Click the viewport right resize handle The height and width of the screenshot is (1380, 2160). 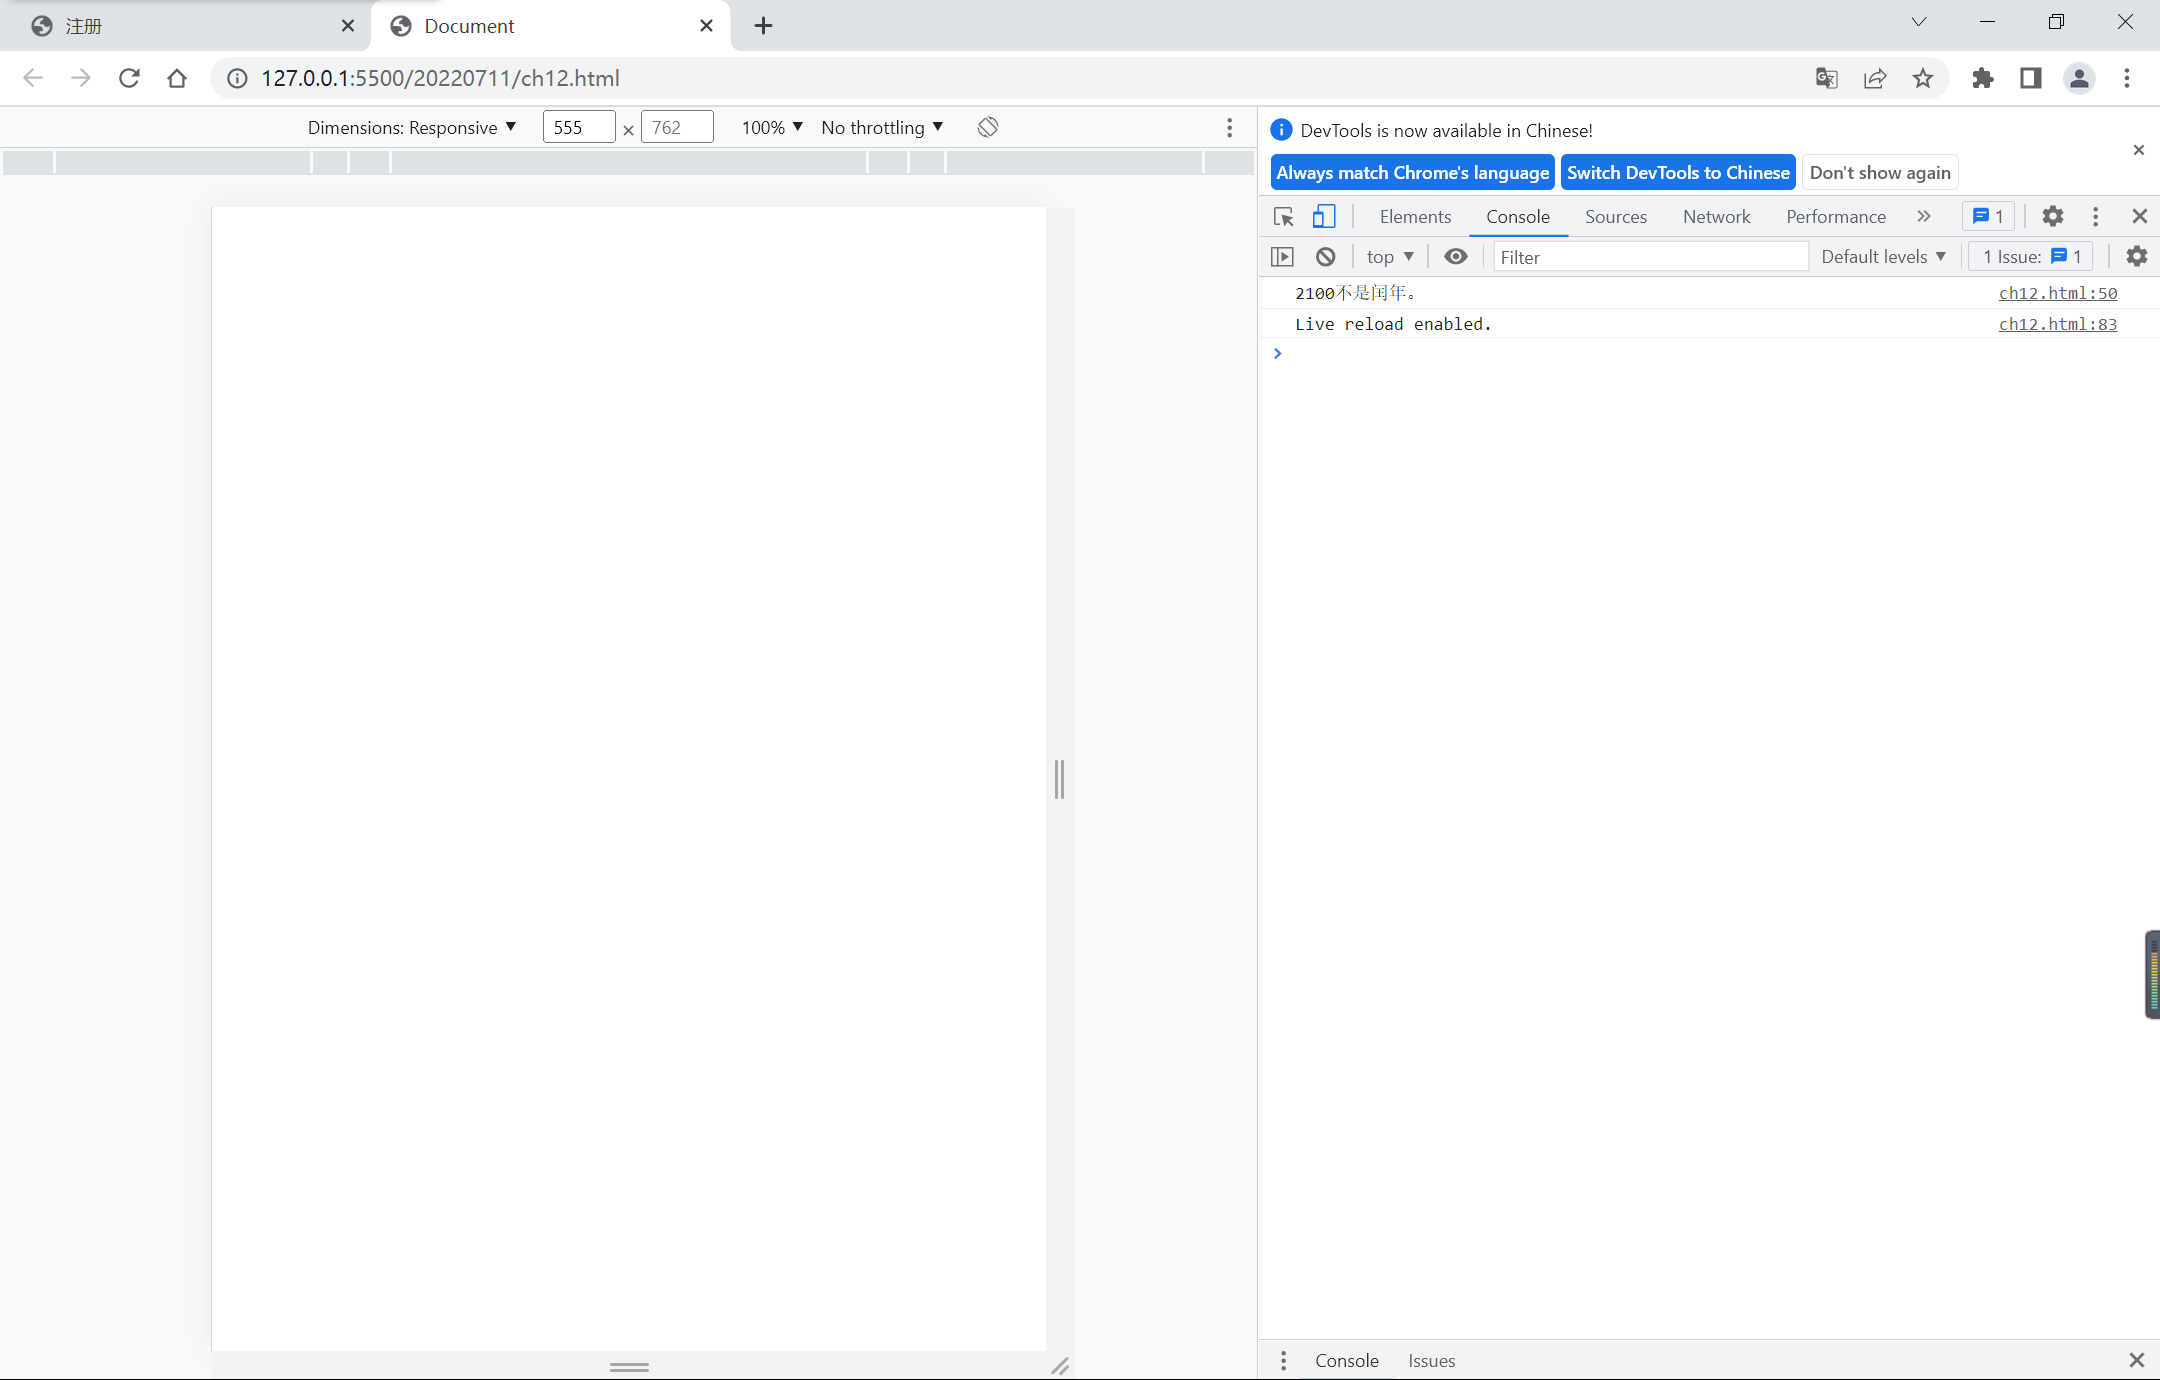tap(1059, 779)
